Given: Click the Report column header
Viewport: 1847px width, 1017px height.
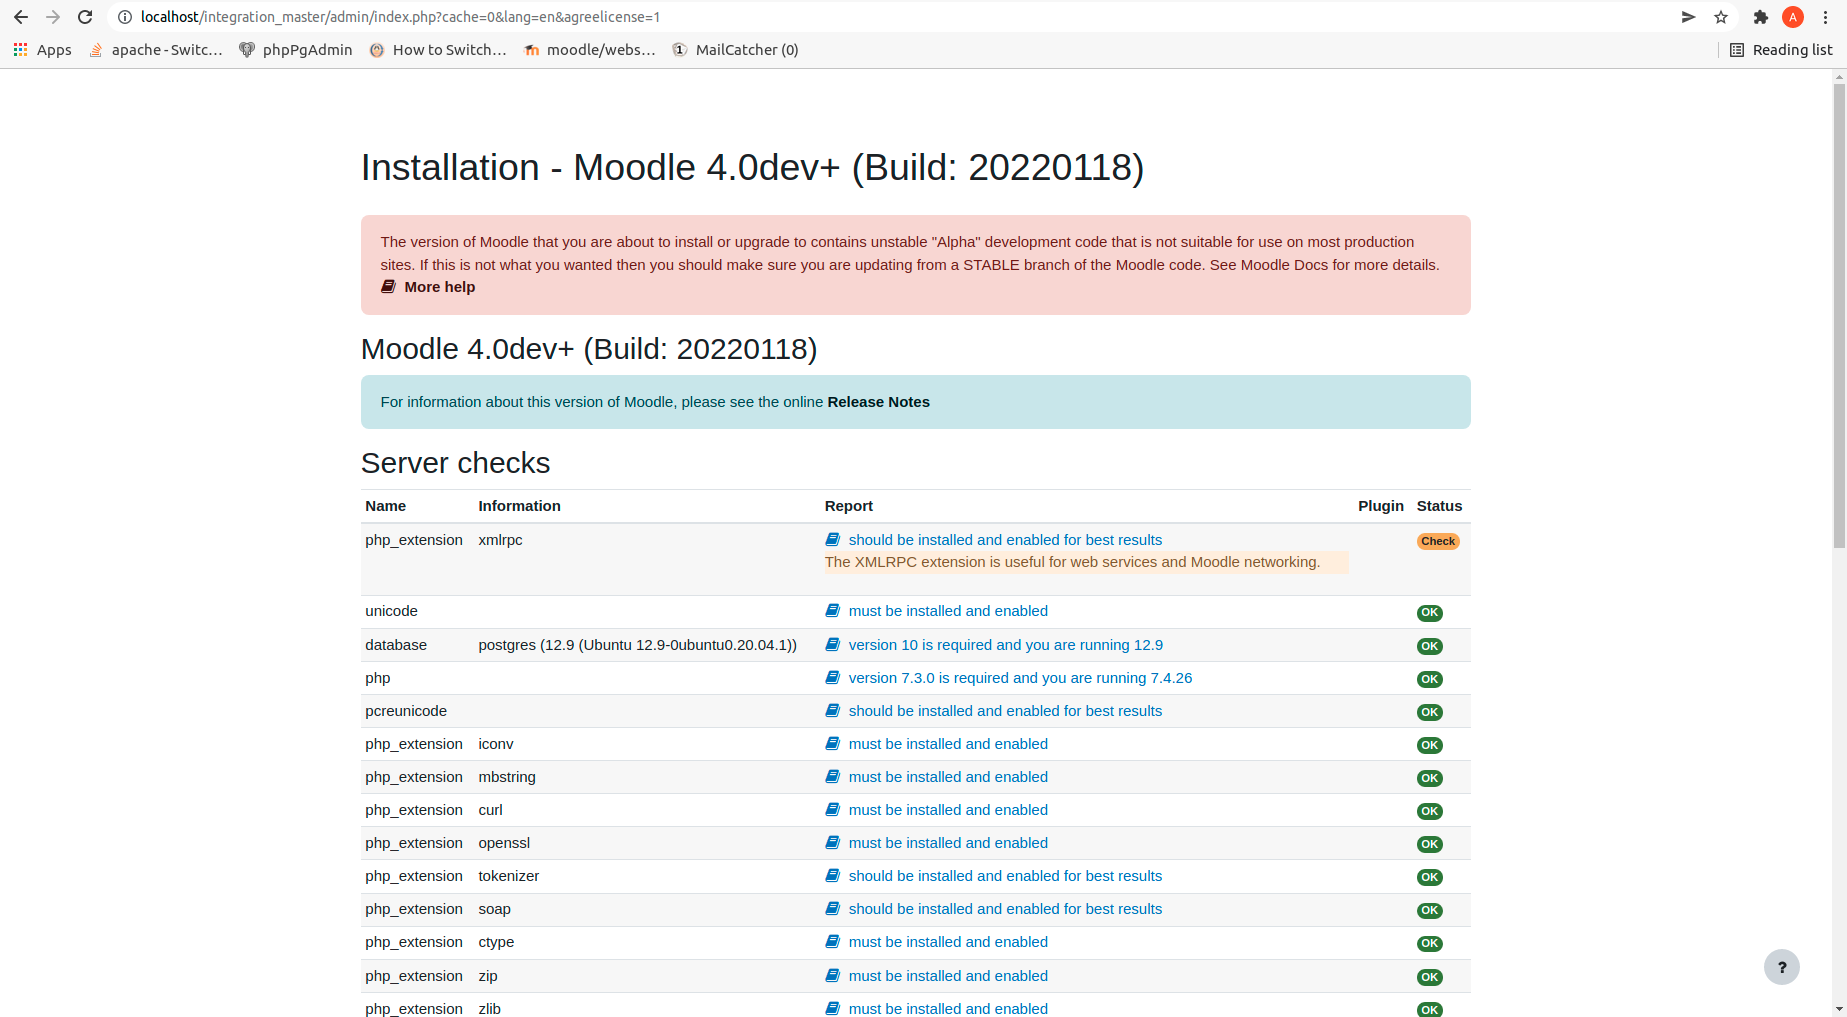Looking at the screenshot, I should point(849,506).
